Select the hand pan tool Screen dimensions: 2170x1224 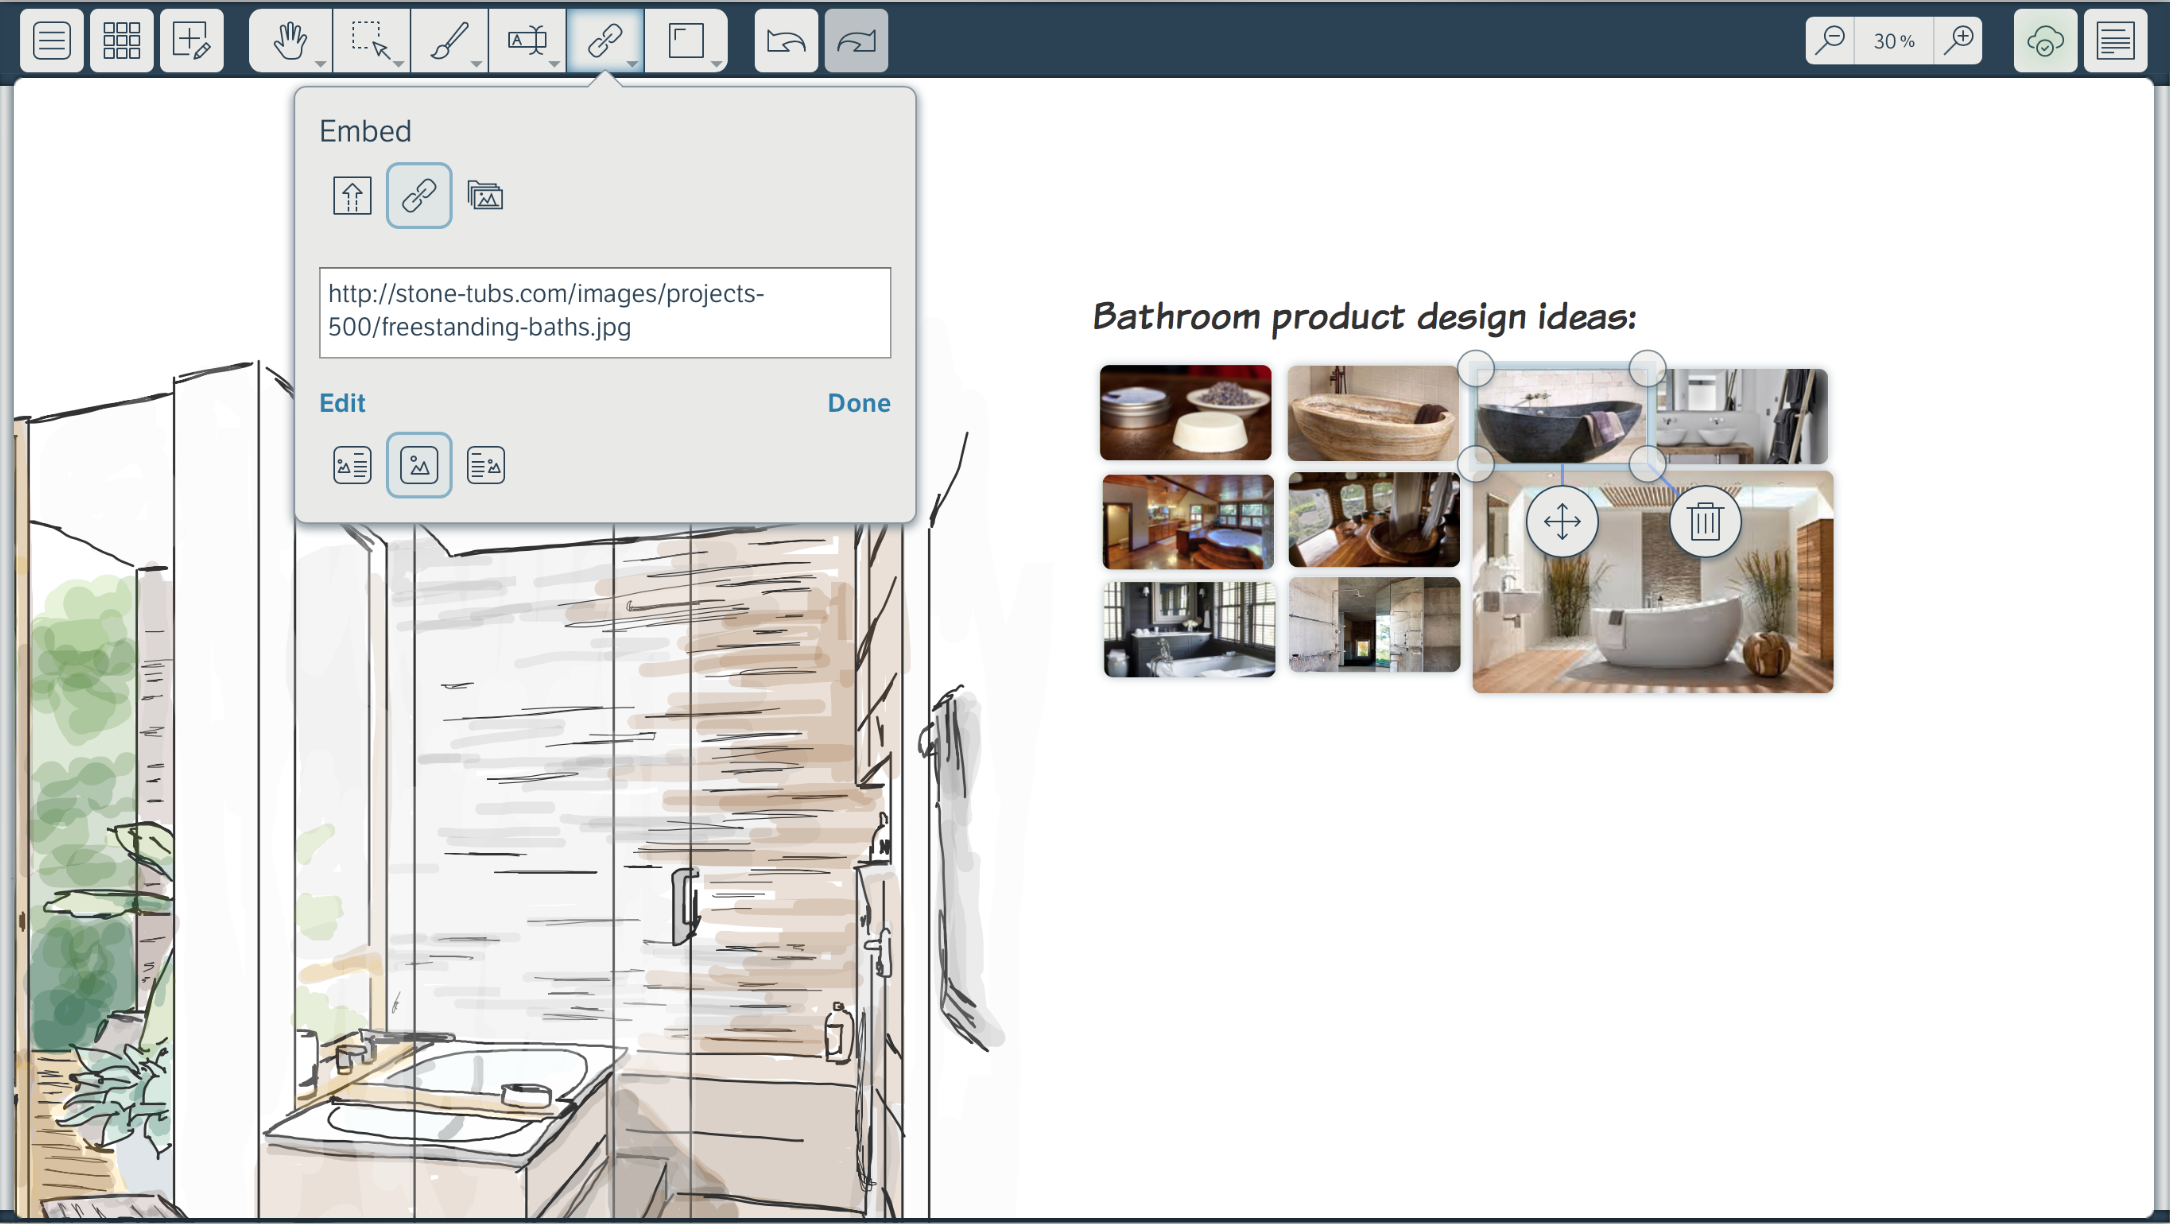click(289, 41)
